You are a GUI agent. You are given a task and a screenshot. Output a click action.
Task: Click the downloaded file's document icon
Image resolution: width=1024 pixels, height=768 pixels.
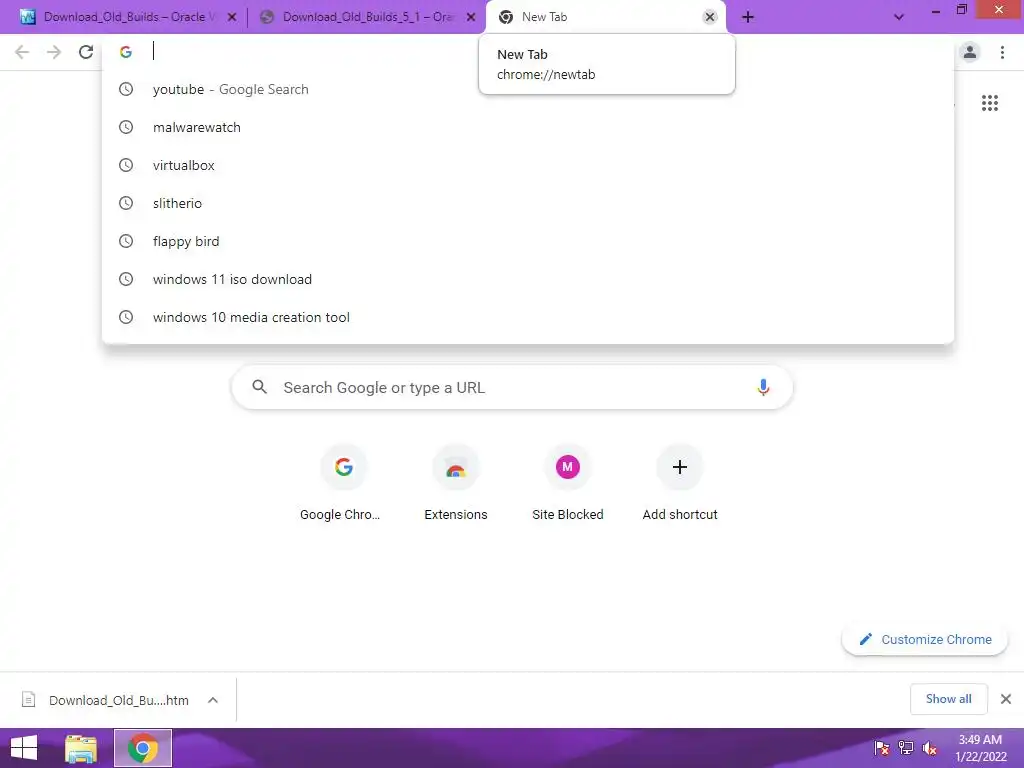click(28, 699)
